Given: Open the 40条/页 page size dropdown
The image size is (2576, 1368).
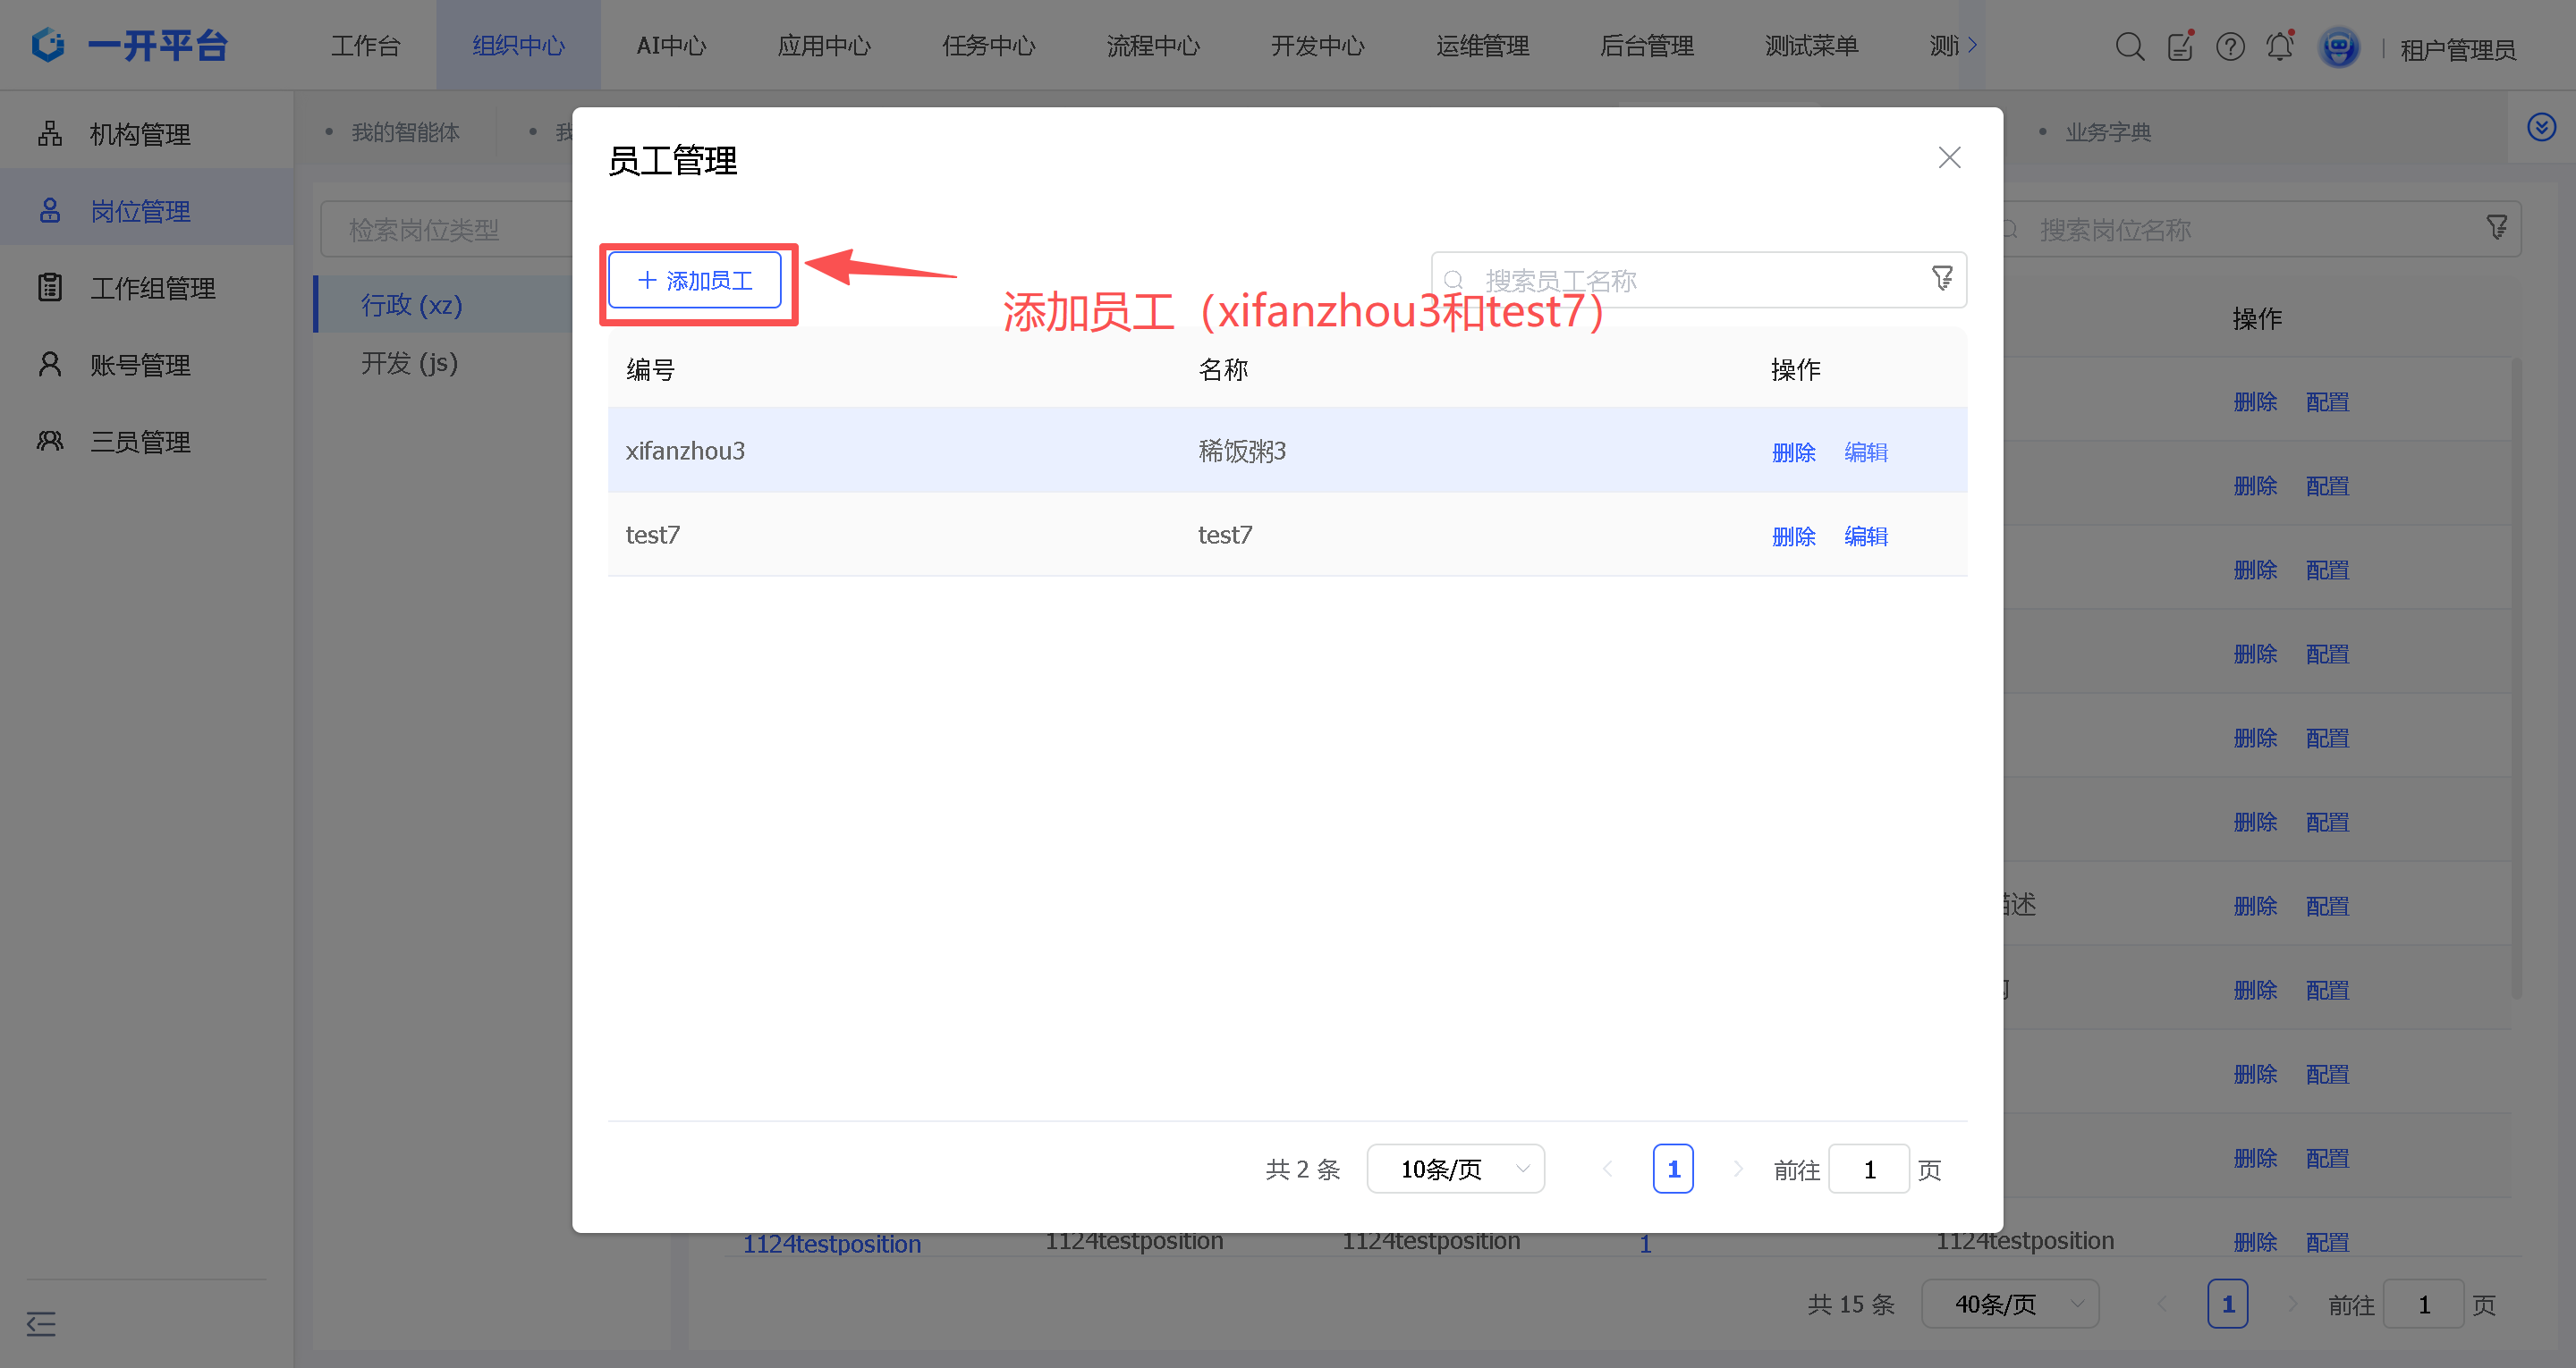Looking at the screenshot, I should point(2009,1303).
